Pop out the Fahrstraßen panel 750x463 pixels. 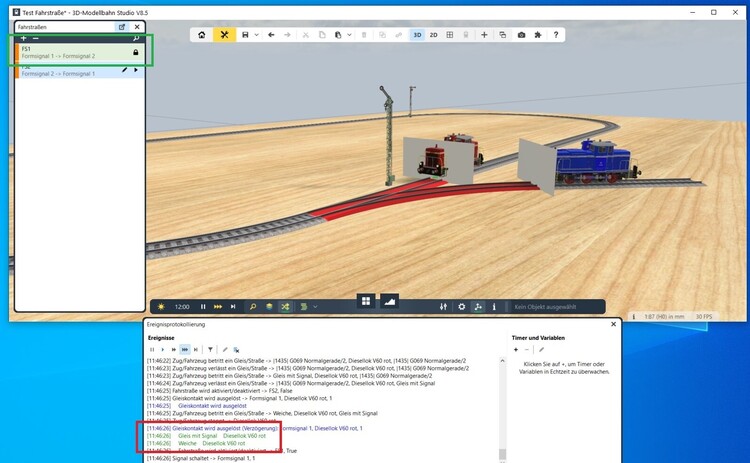(x=122, y=27)
